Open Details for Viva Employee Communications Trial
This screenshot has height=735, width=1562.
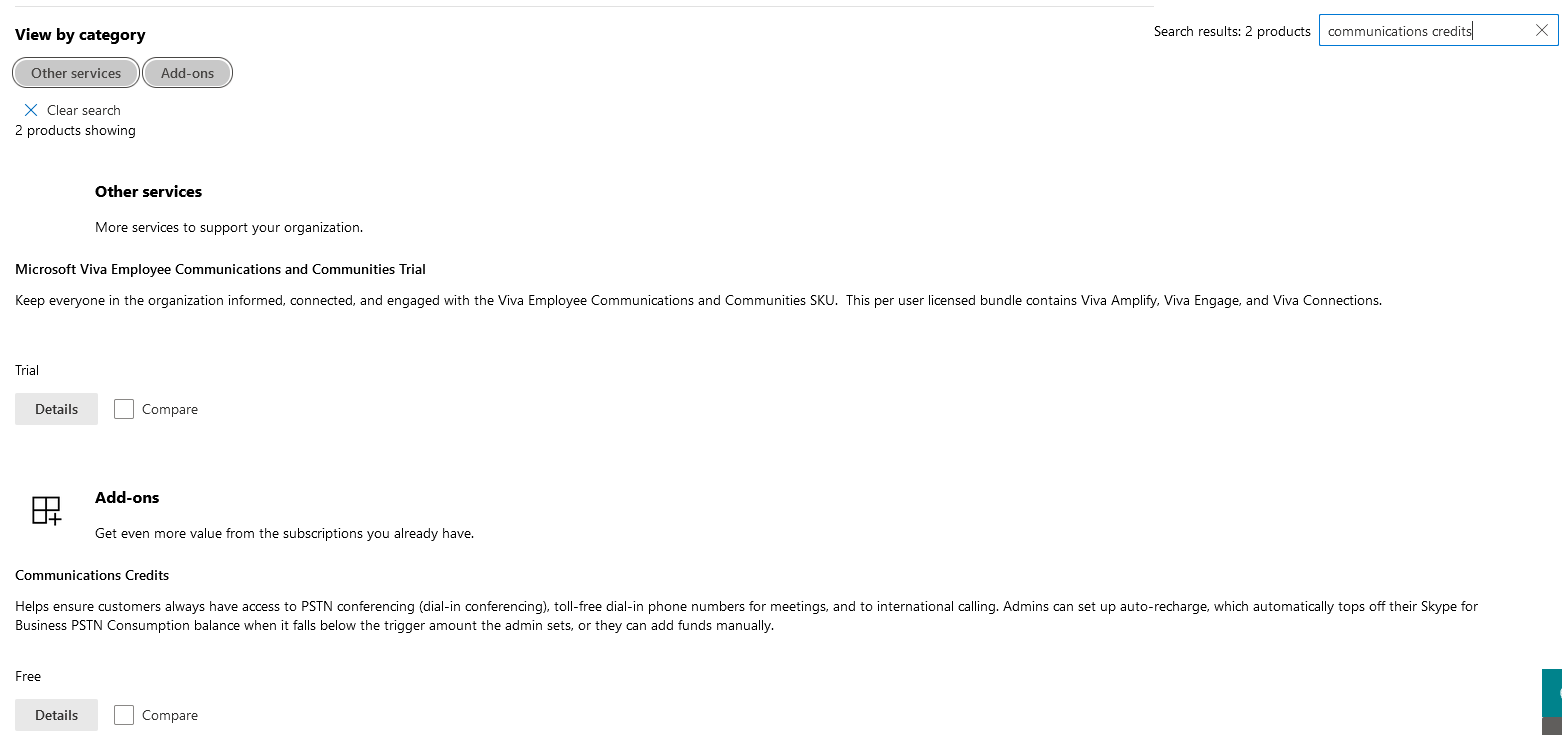56,409
